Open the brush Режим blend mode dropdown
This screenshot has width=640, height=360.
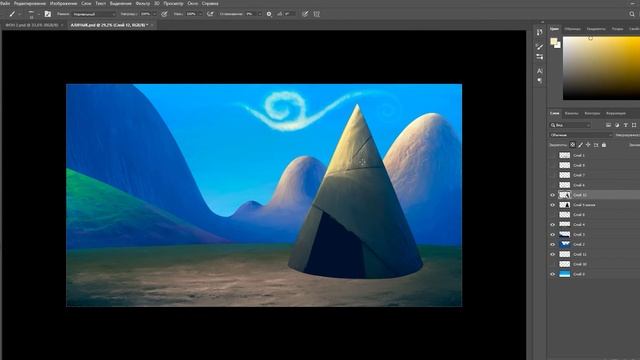(x=94, y=14)
